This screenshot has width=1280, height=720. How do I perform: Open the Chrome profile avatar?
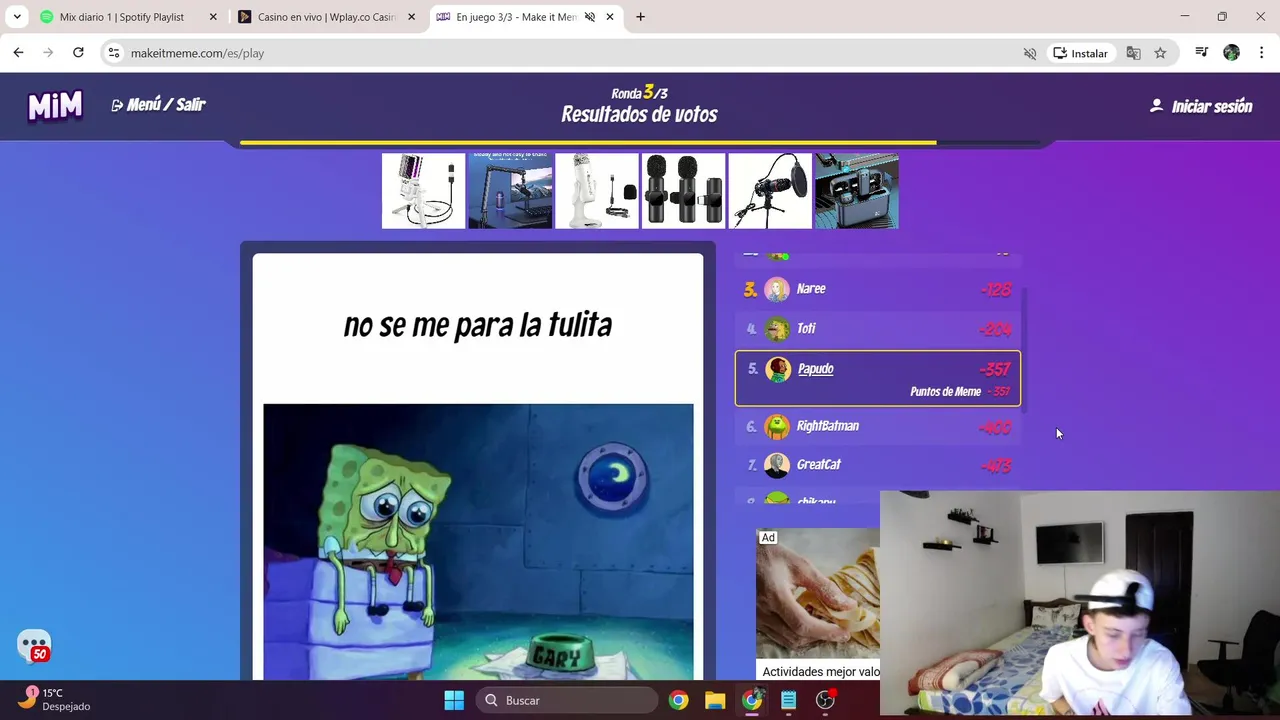1232,53
